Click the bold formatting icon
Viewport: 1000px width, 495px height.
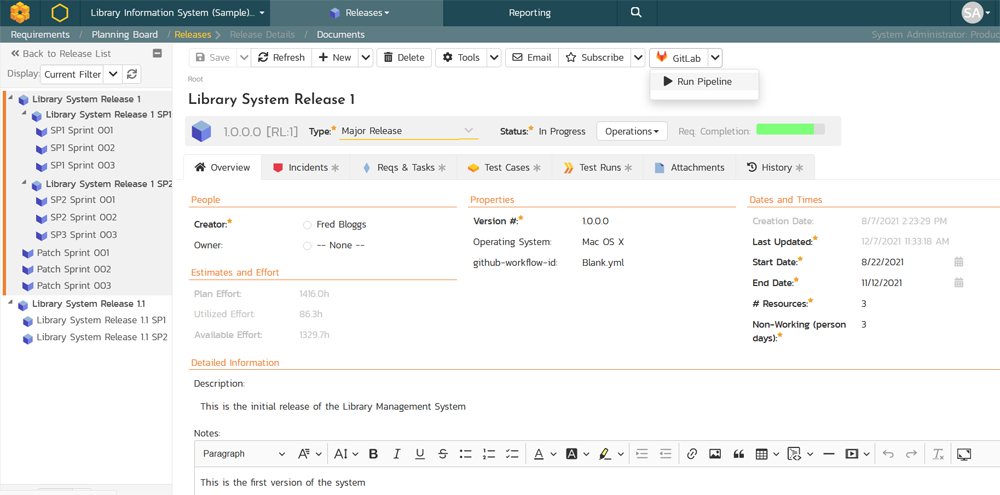point(373,454)
